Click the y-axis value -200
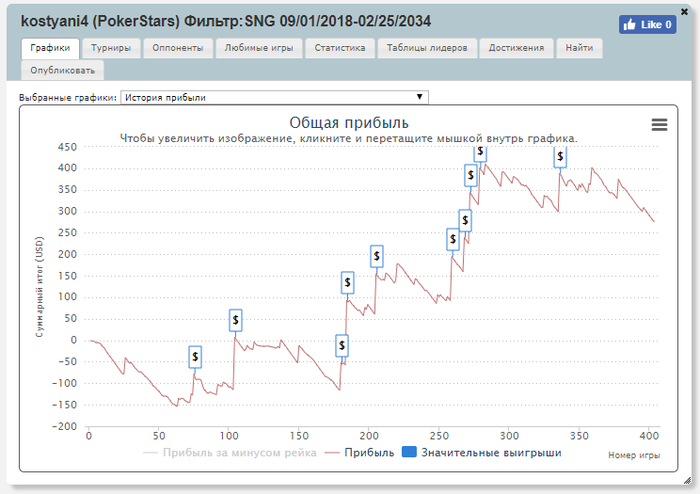The width and height of the screenshot is (700, 494). pos(64,426)
